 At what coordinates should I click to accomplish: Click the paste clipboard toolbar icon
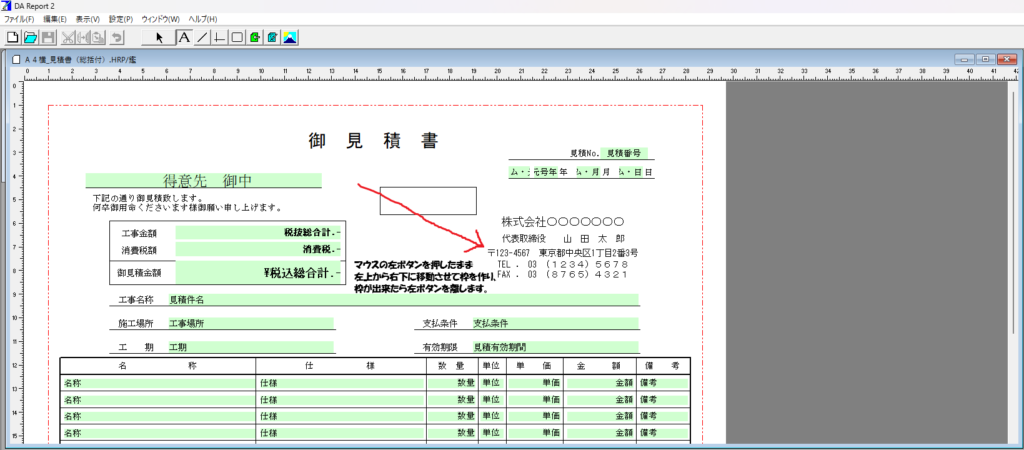tap(97, 38)
